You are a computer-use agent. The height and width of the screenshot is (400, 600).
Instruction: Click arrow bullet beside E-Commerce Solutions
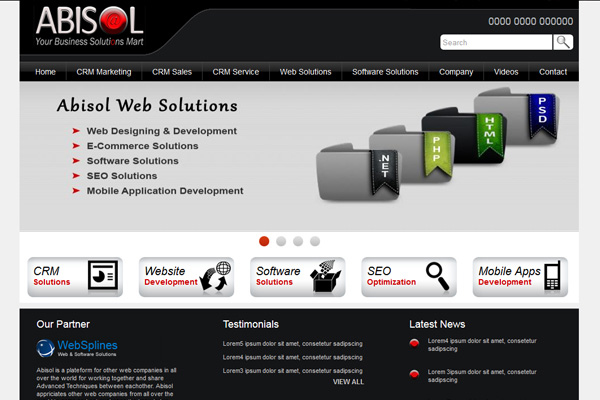(76, 146)
